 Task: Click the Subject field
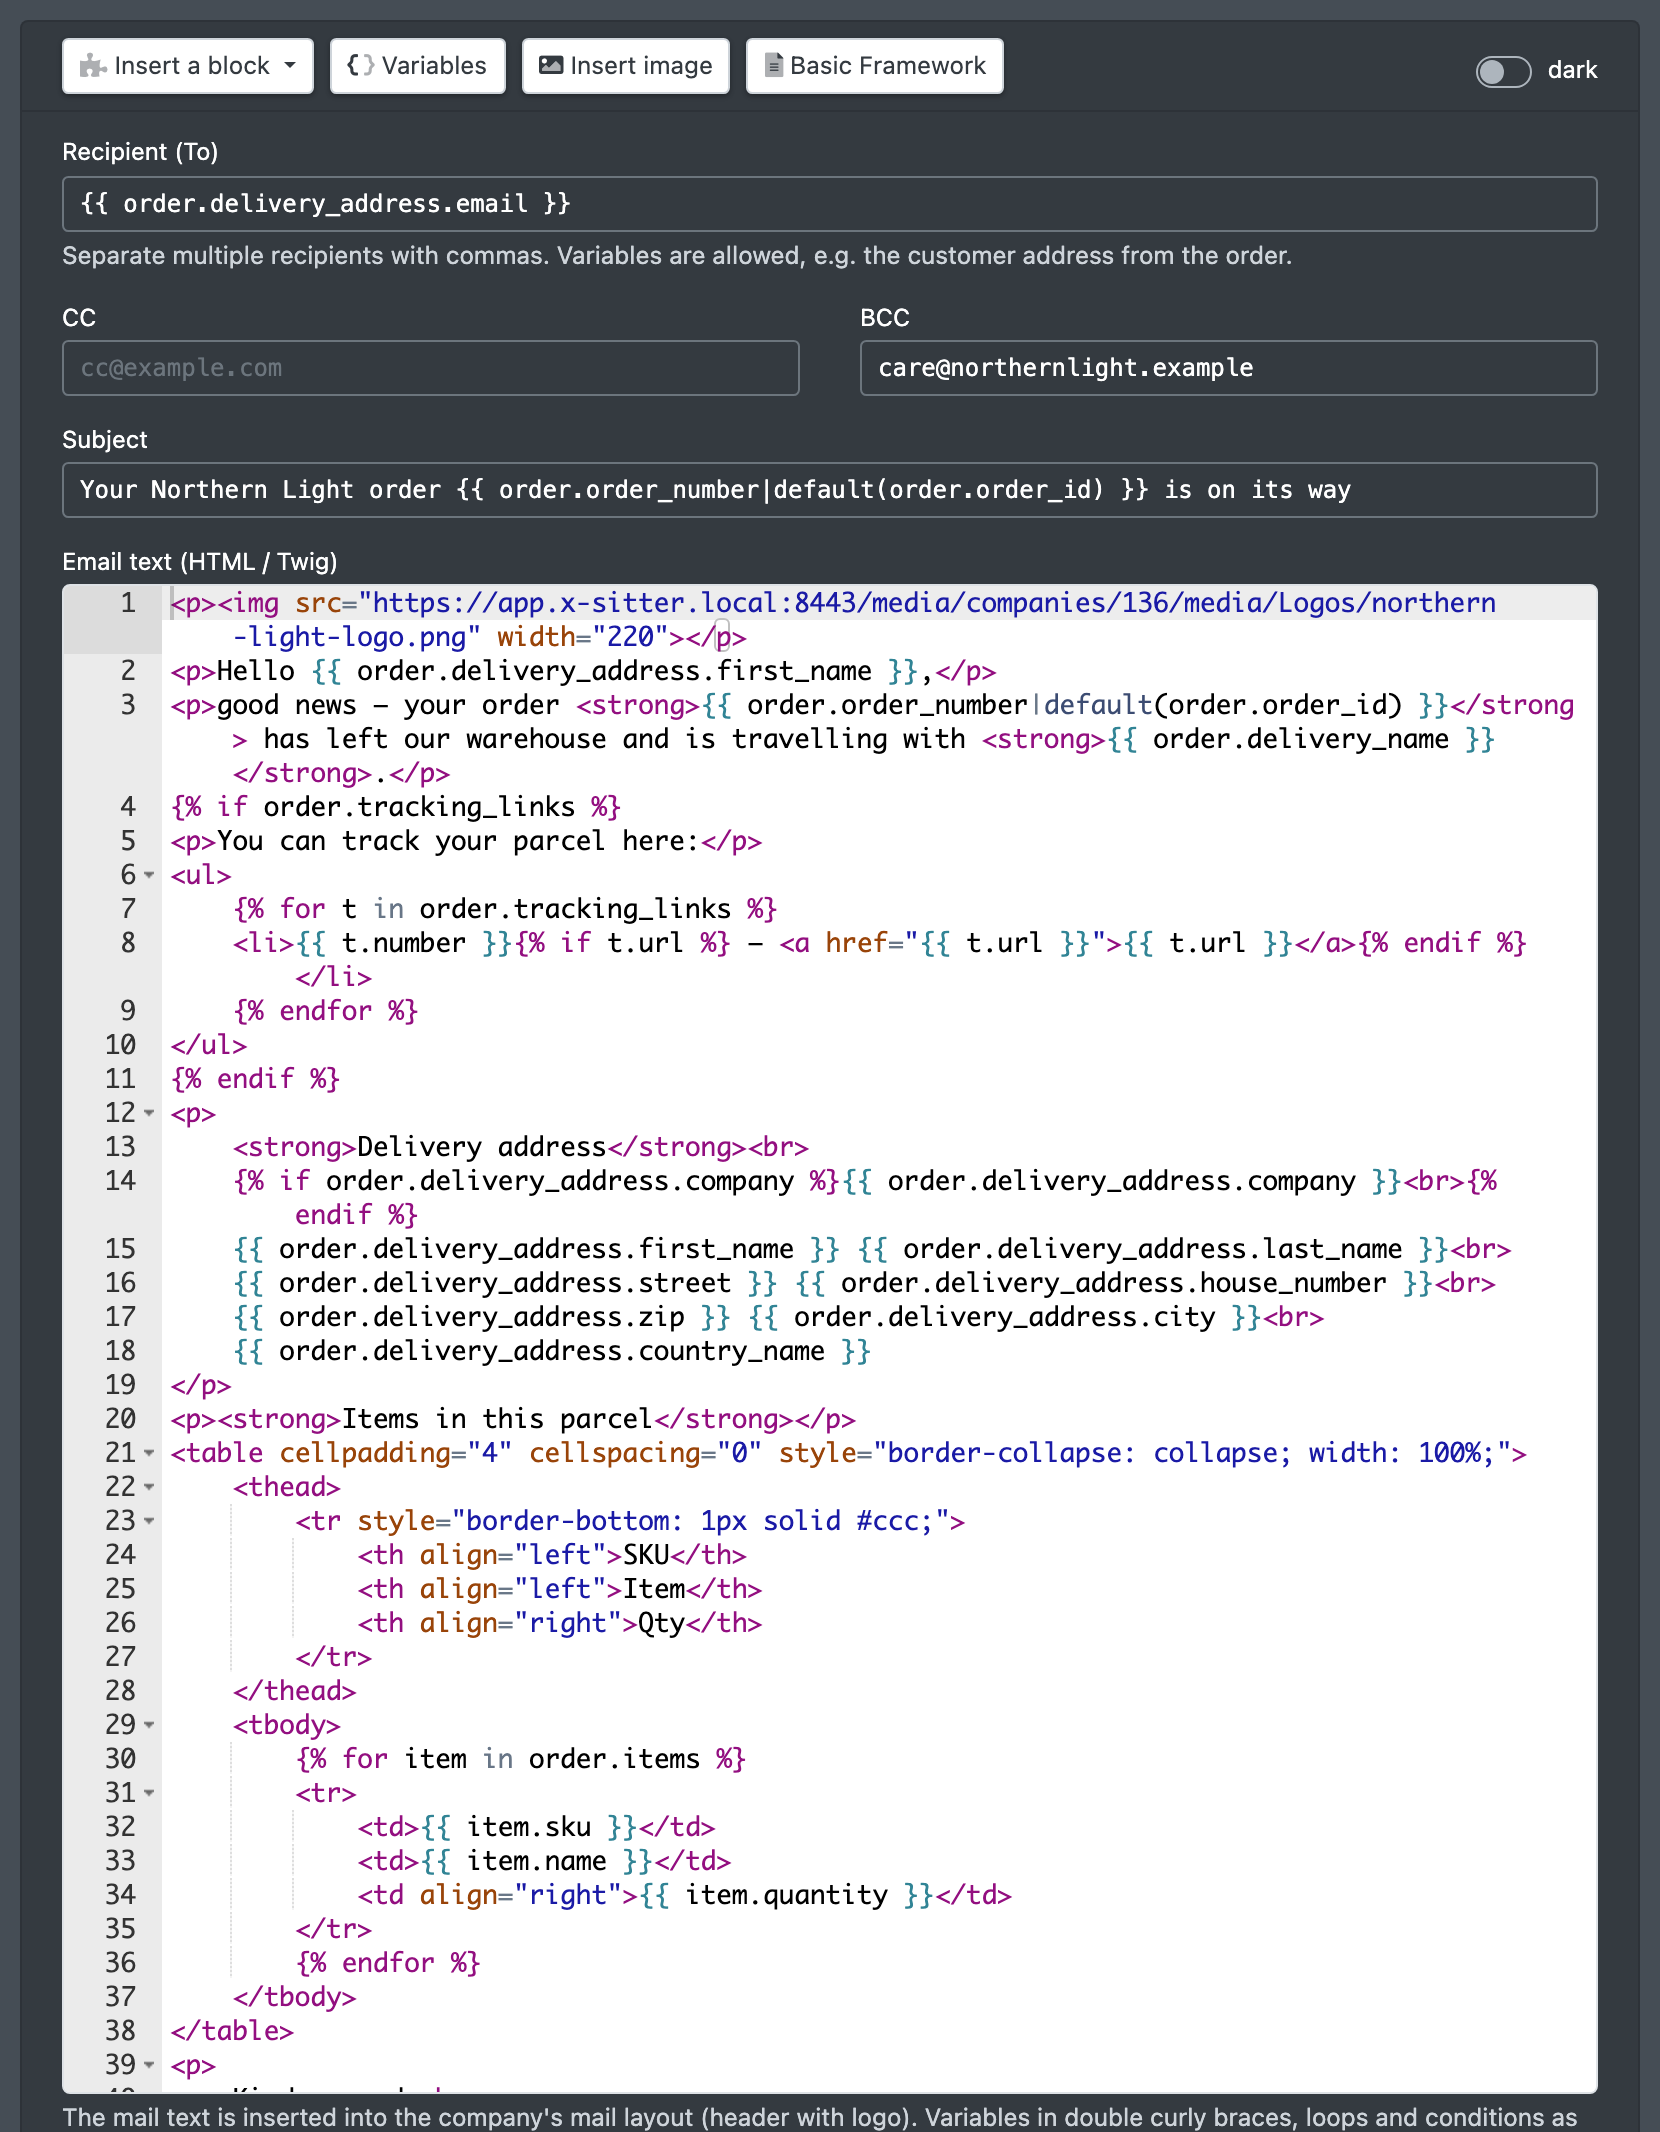point(830,490)
